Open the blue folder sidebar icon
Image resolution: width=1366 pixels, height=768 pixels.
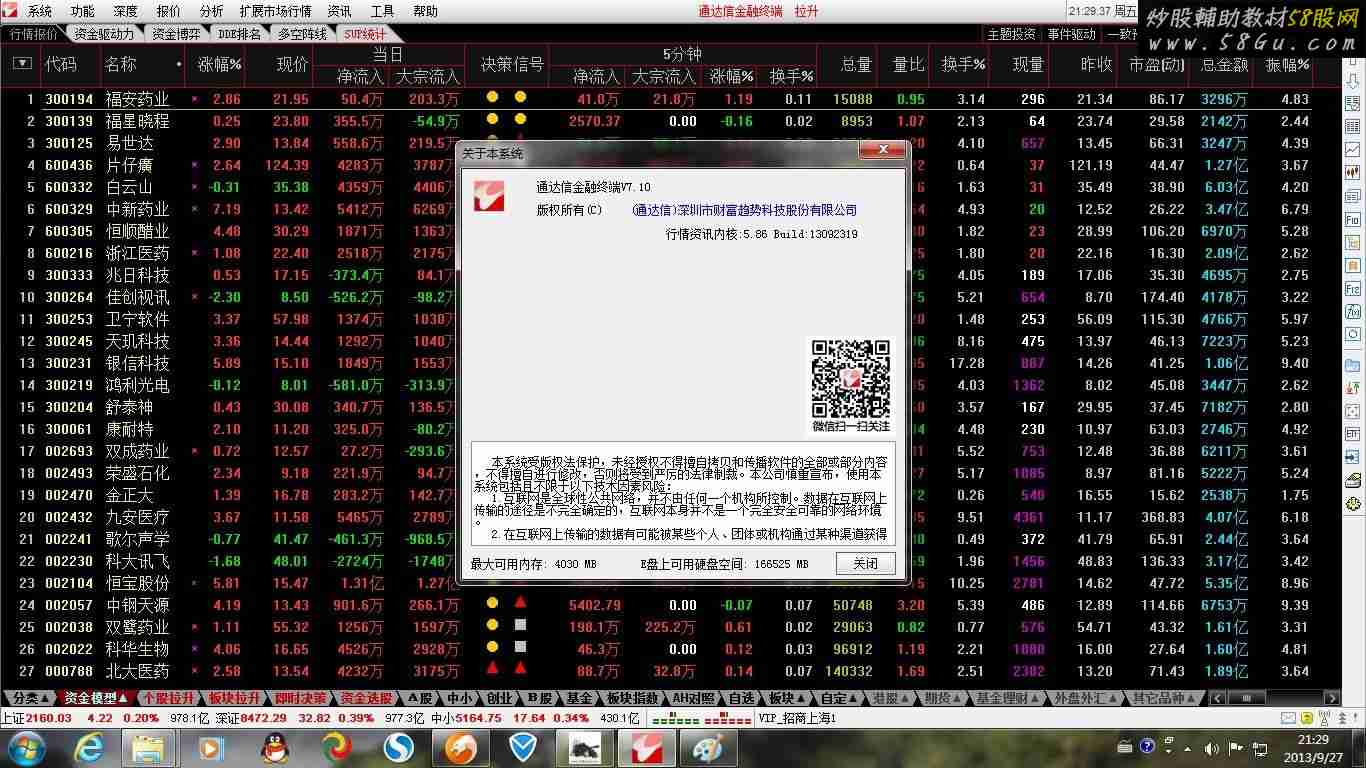(x=1352, y=365)
